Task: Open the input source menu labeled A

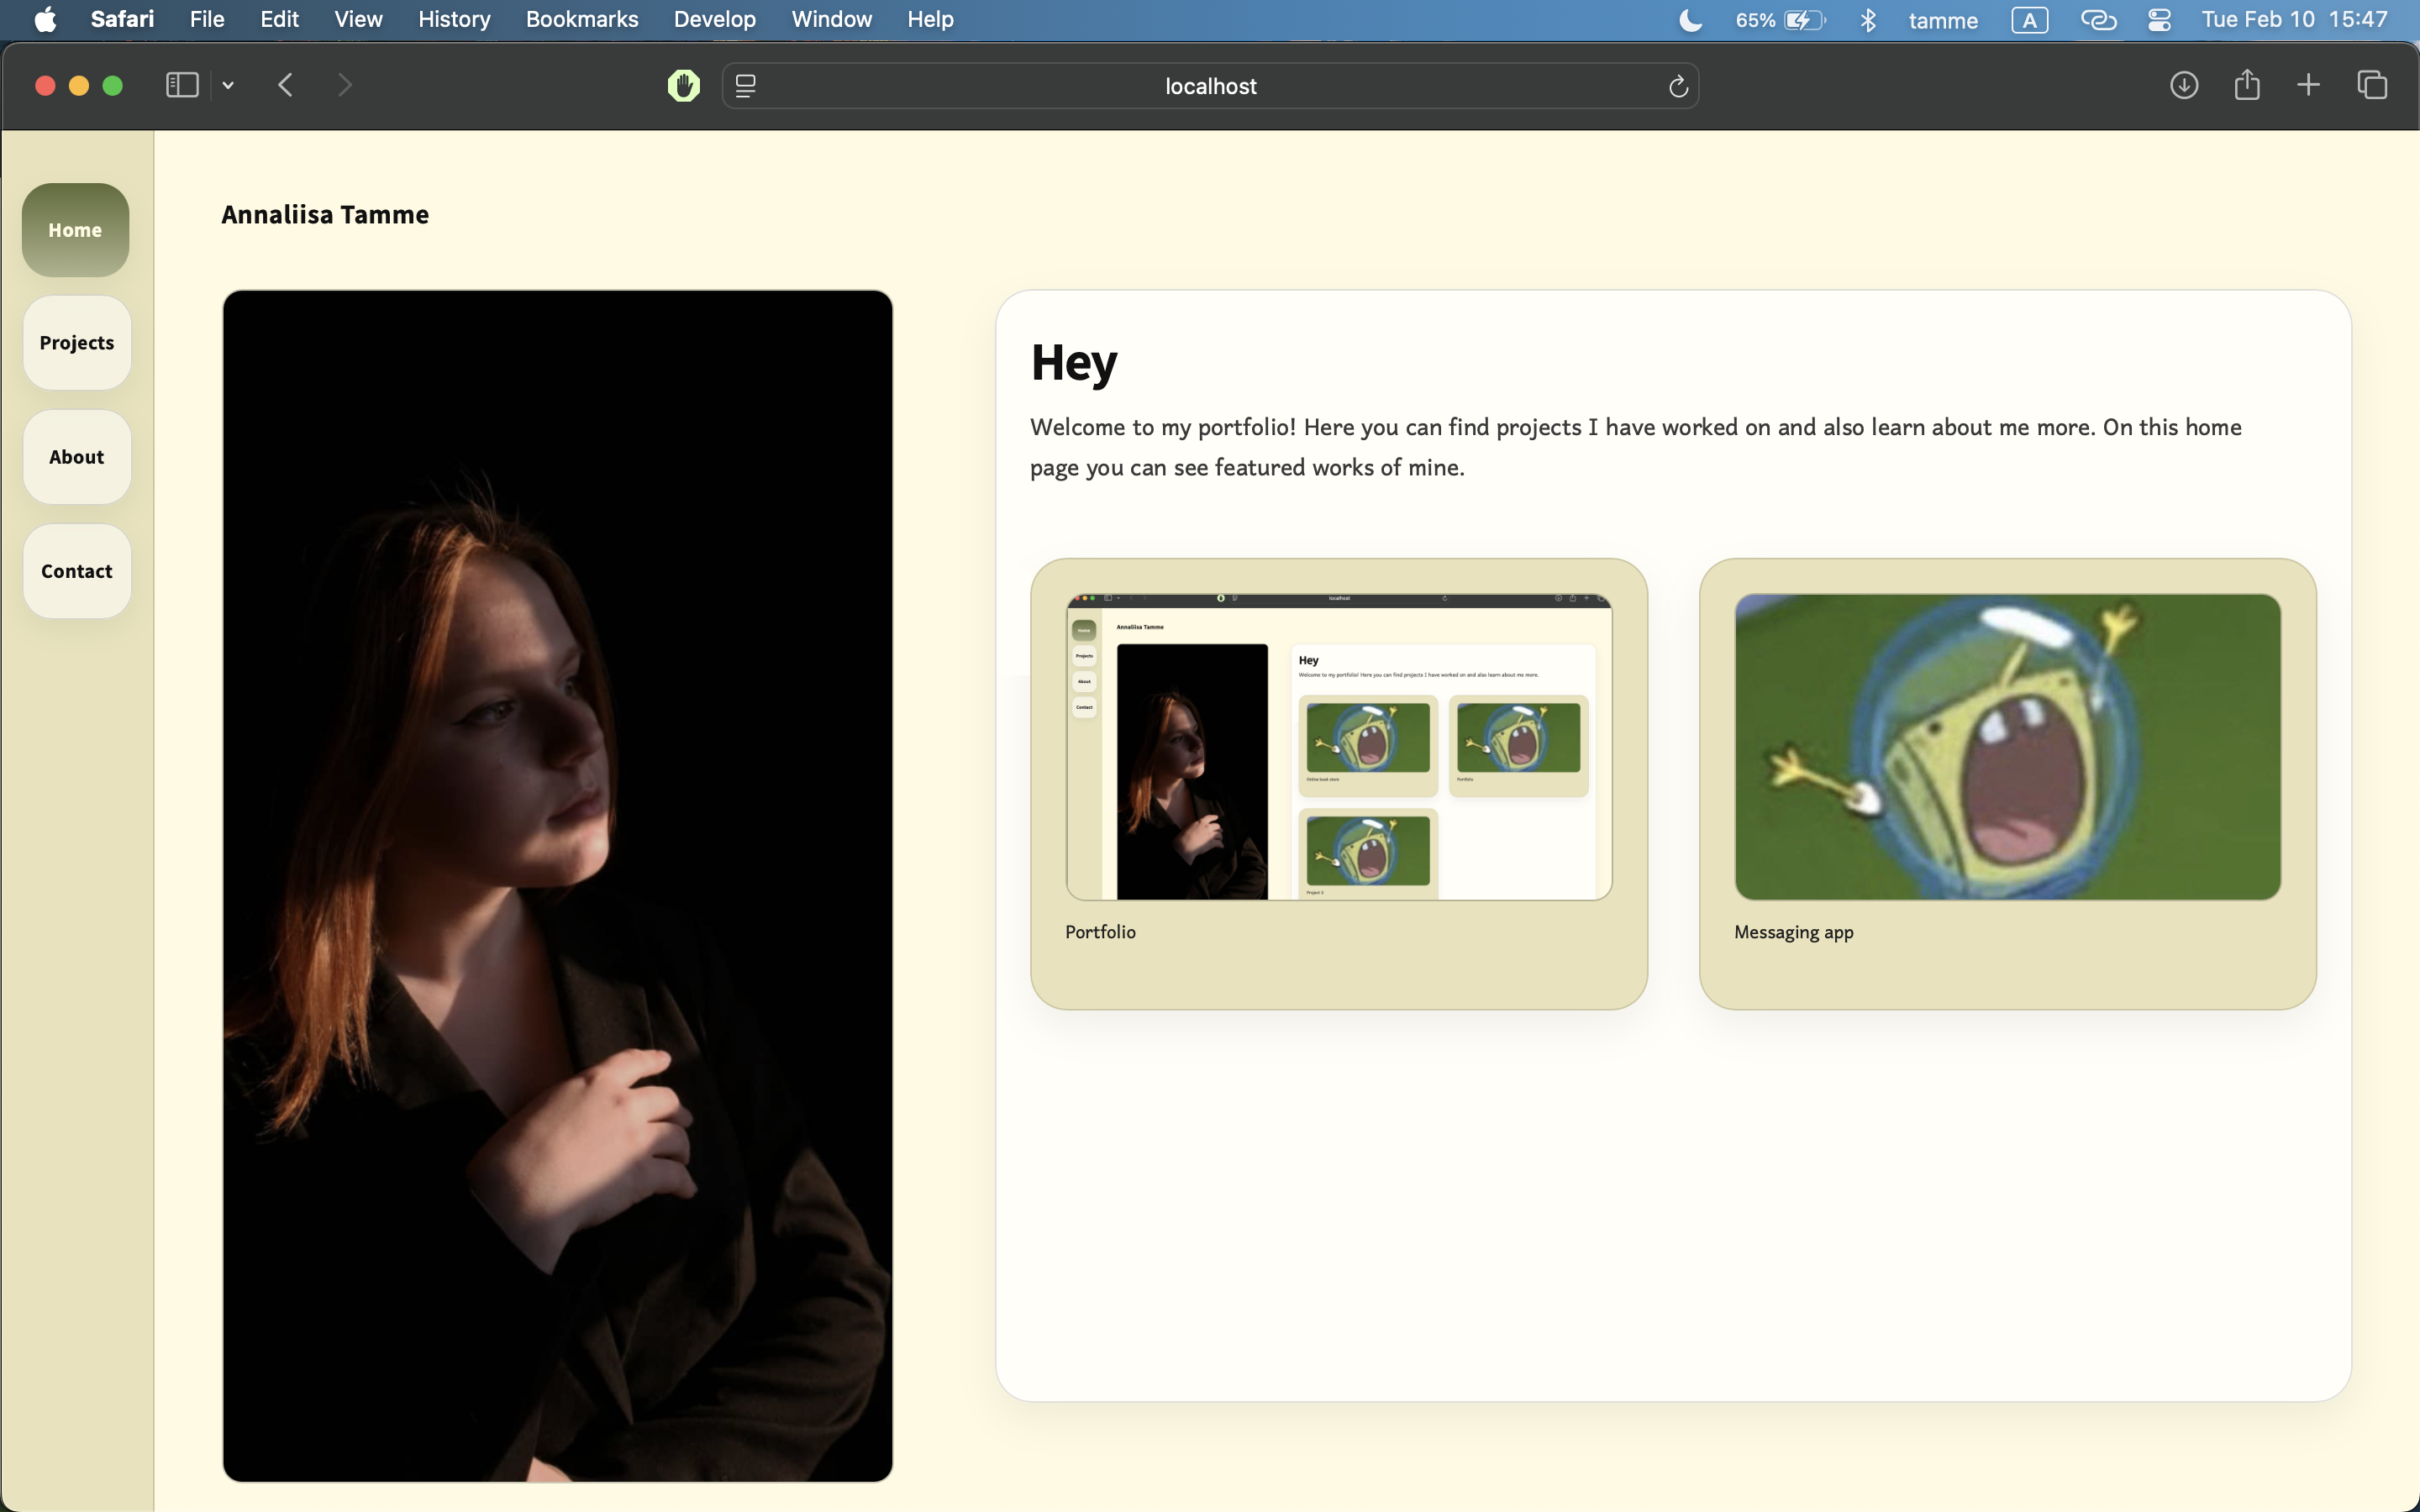Action: pyautogui.click(x=2031, y=19)
